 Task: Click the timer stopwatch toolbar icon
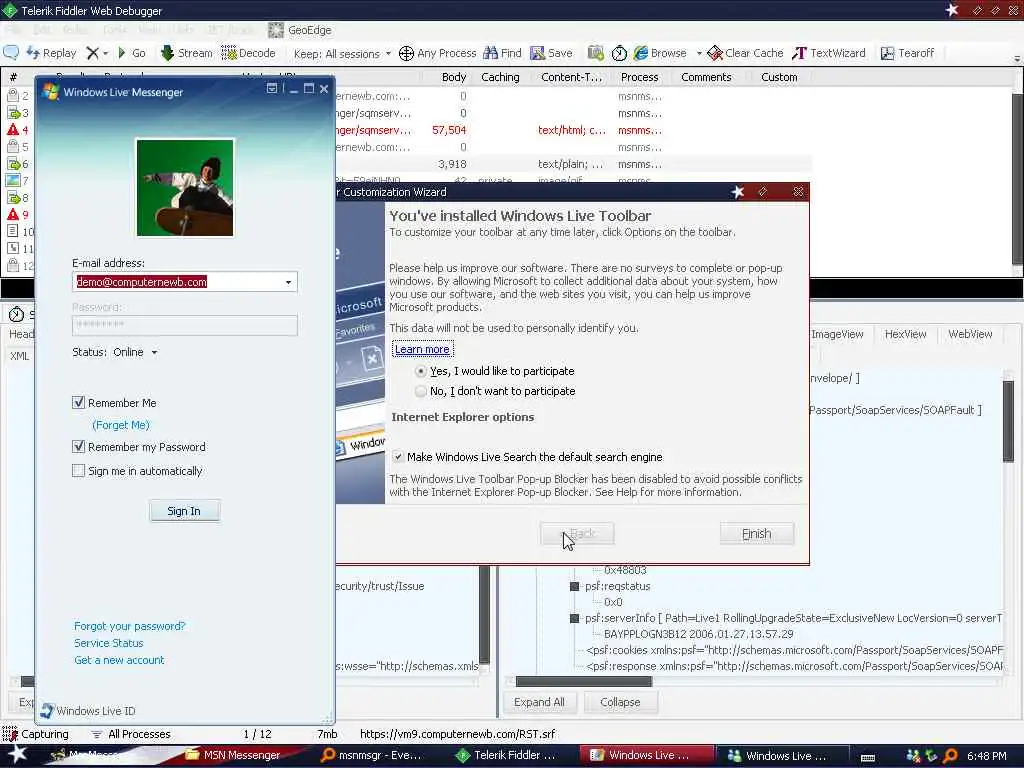click(619, 53)
